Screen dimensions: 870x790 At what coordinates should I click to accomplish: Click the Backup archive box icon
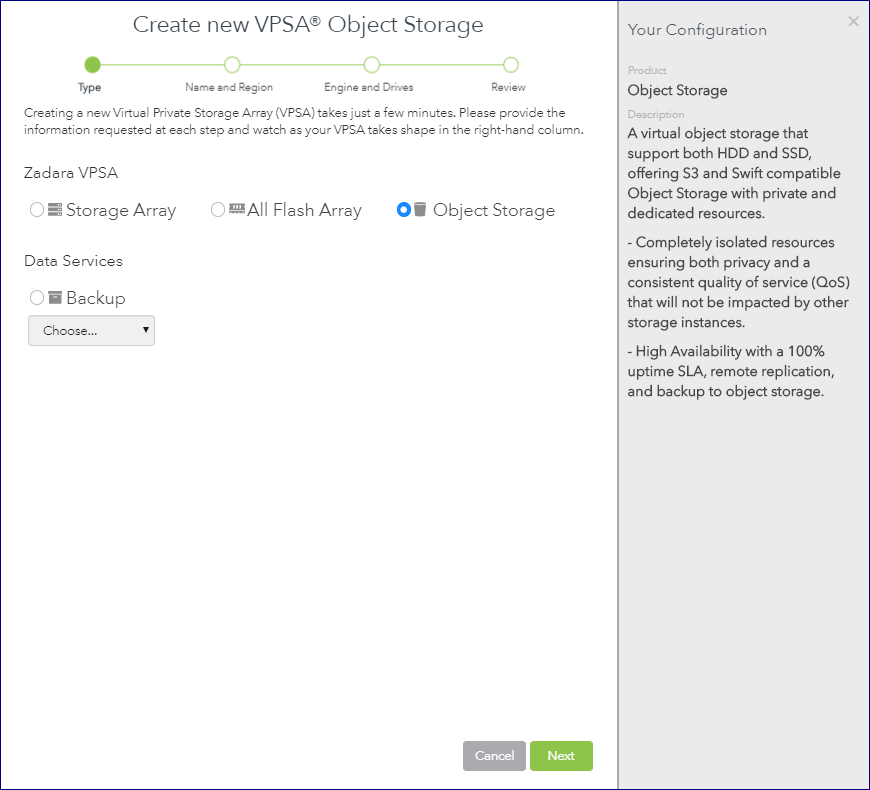point(55,297)
